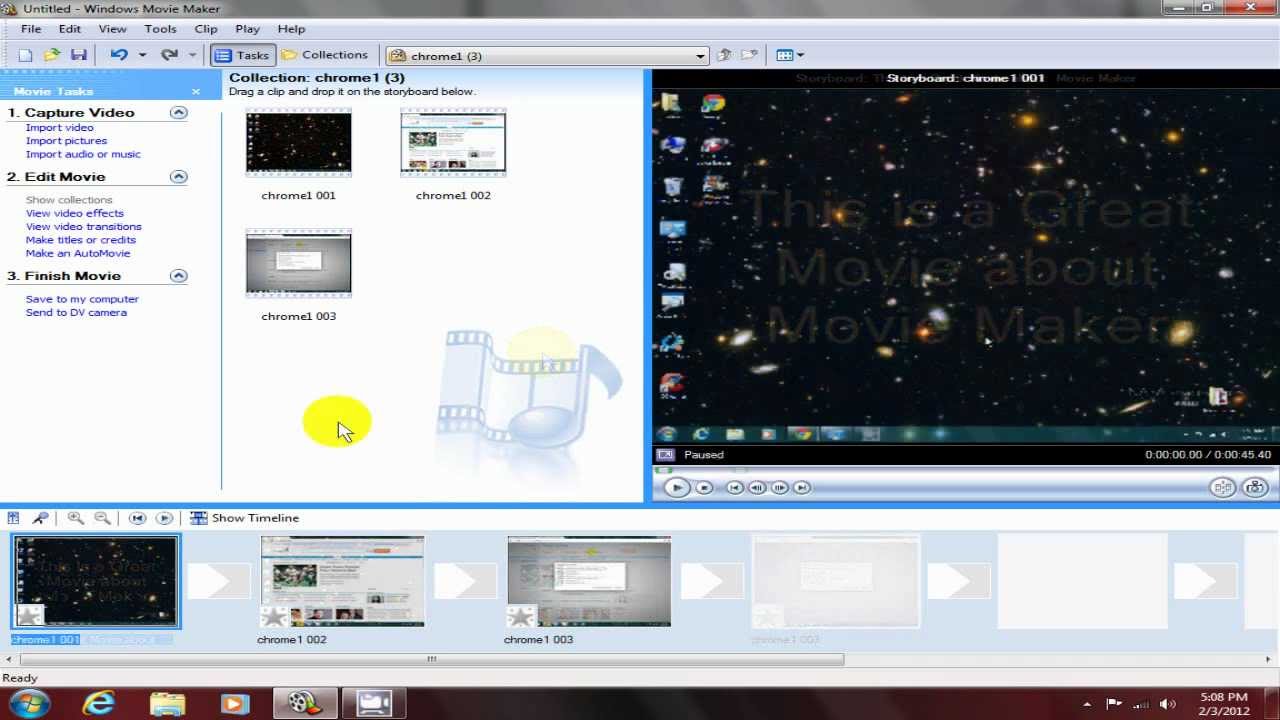Screen dimensions: 1280x720
Task: Toggle full screen monitor icon beside Paused
Action: pos(665,455)
